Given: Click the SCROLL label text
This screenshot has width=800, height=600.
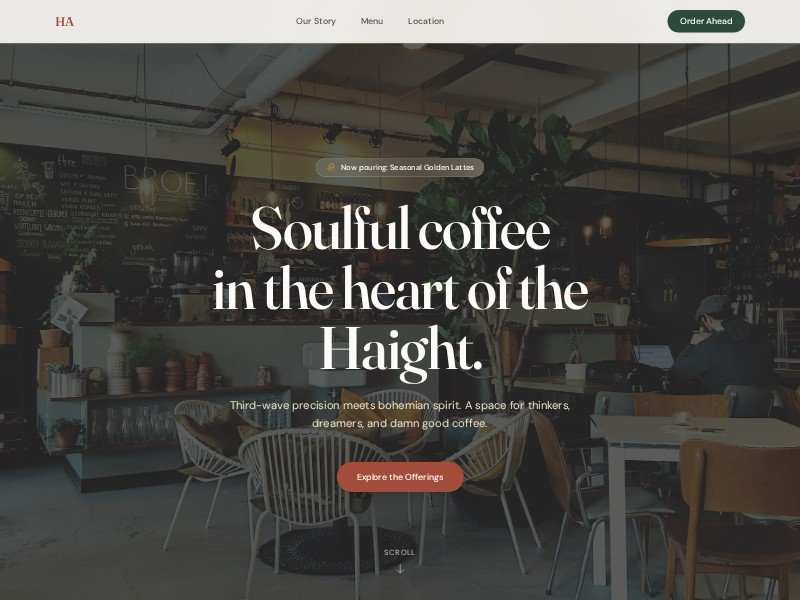Looking at the screenshot, I should 399,552.
